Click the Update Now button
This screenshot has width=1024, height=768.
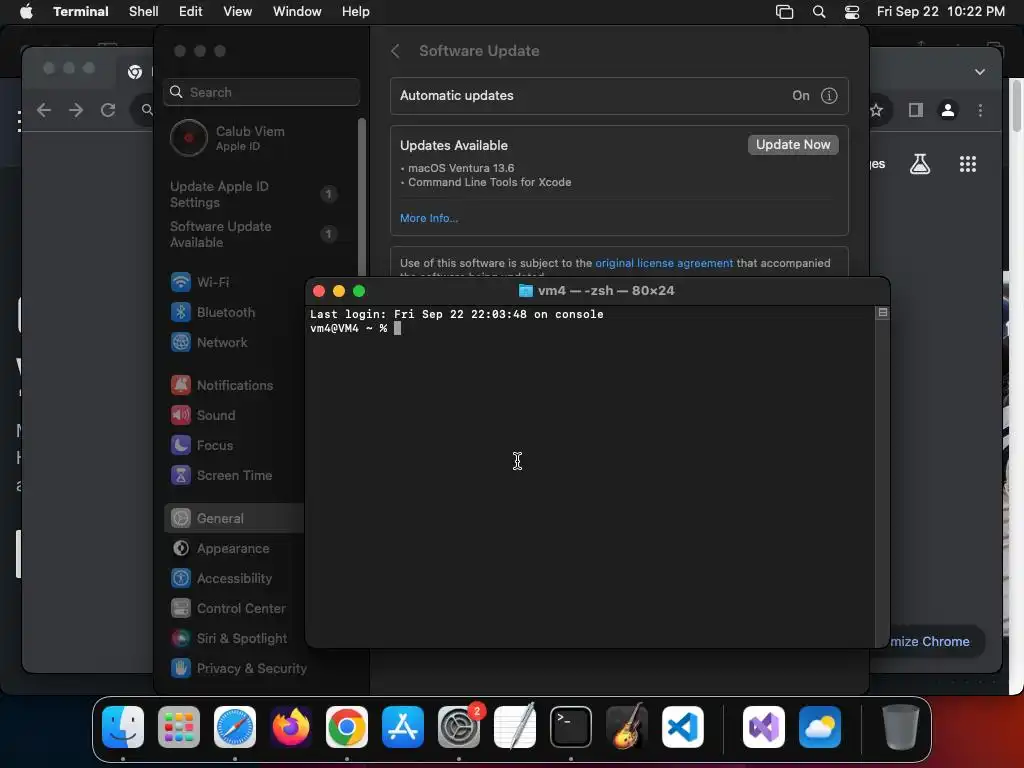pyautogui.click(x=793, y=144)
